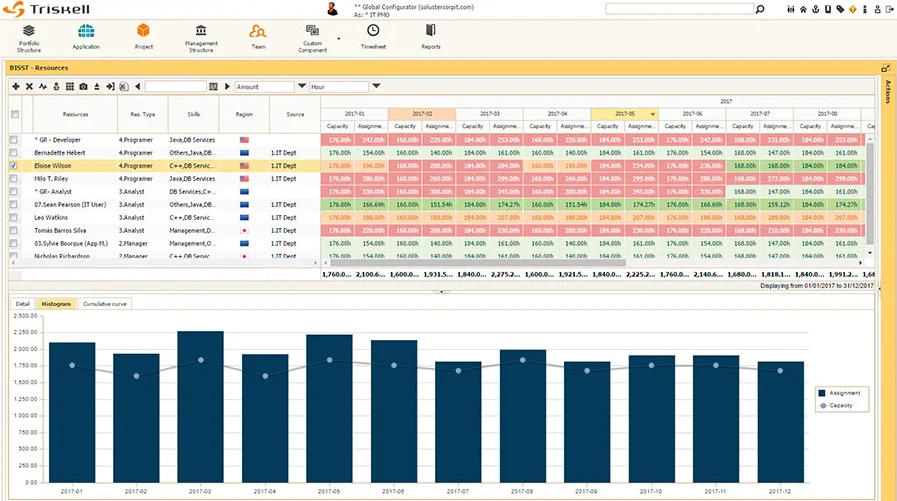Click the pulse chart icon in grid toolbar
This screenshot has height=501, width=897.
tap(43, 86)
